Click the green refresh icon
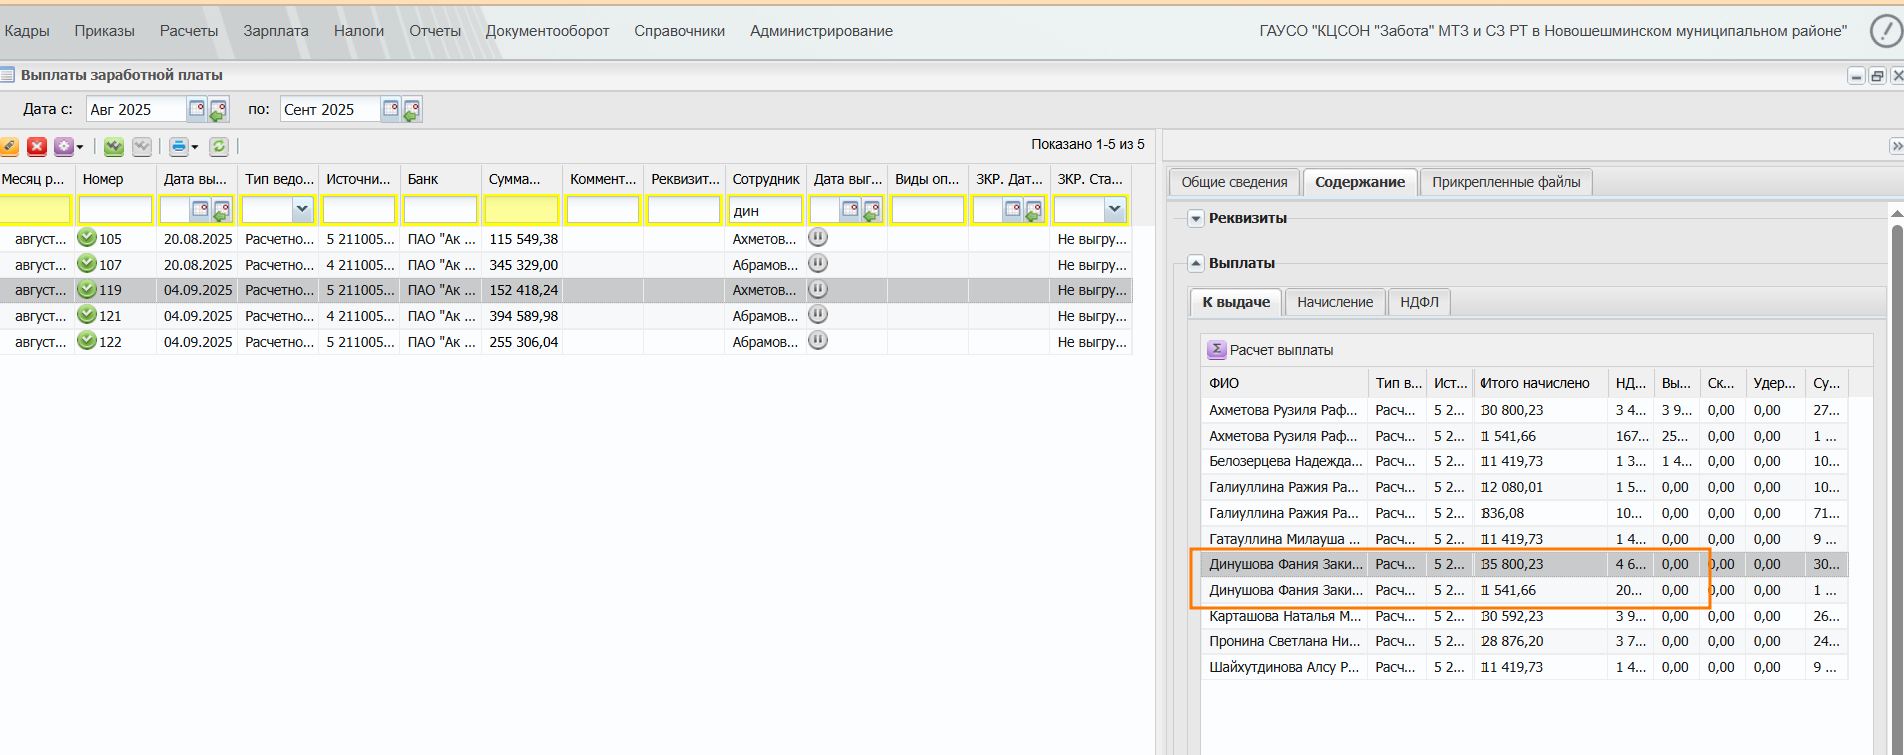The height and width of the screenshot is (755, 1904). click(x=219, y=147)
